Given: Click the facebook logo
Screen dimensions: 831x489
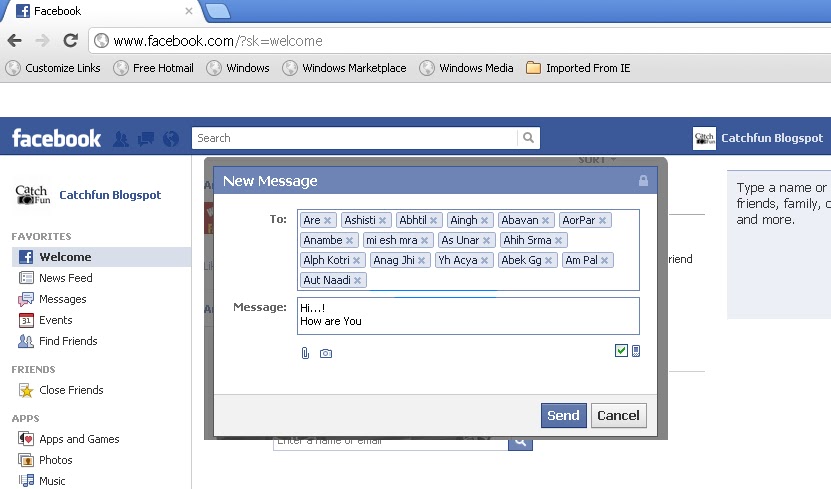Looking at the screenshot, I should point(56,138).
